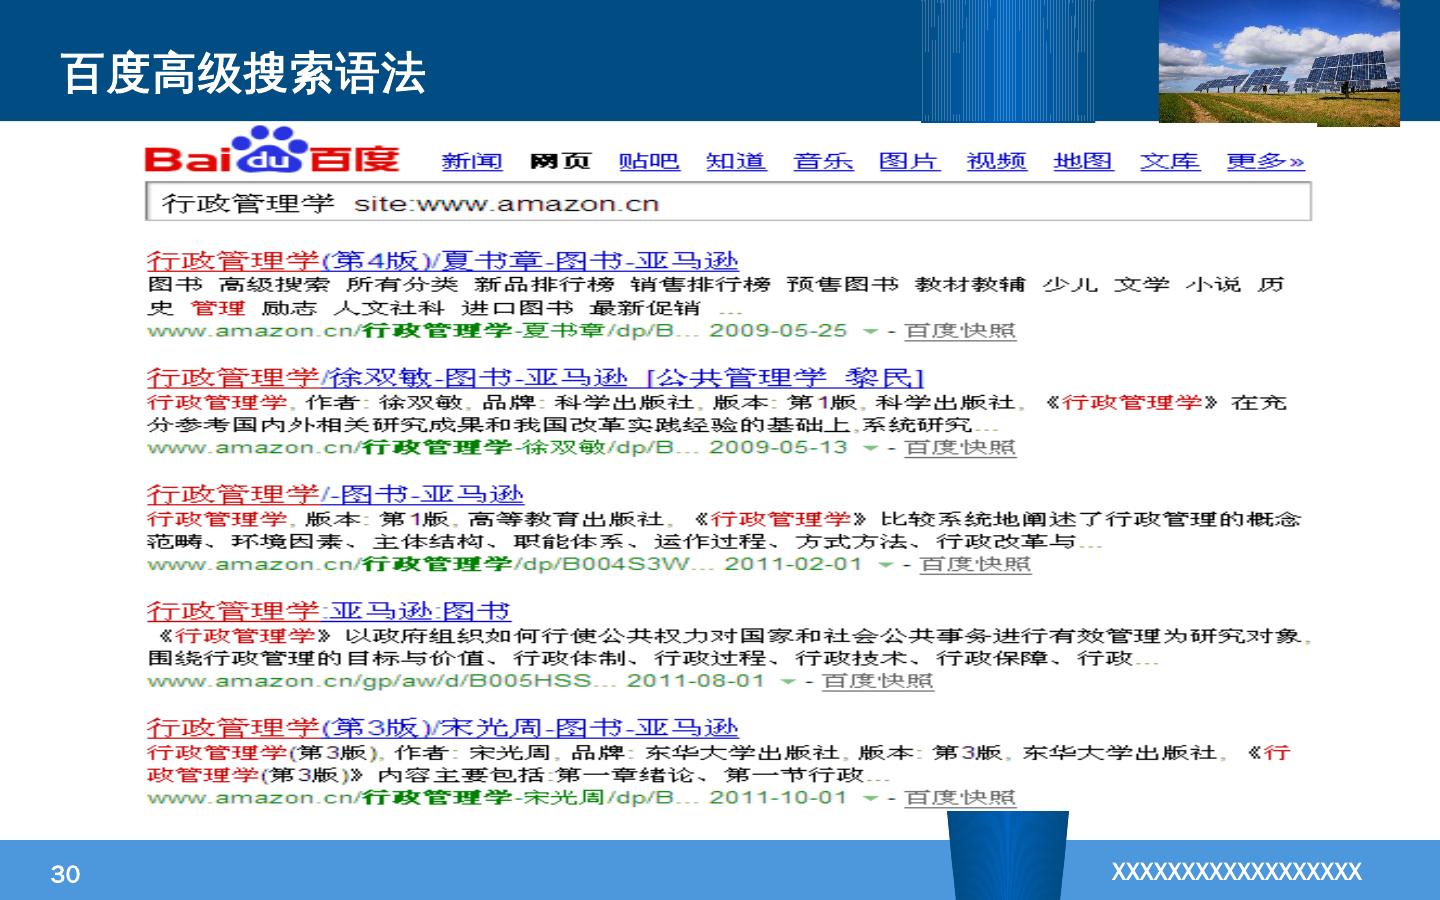The width and height of the screenshot is (1440, 900).
Task: Open the 行政管理学(第3版)/宋光周 result title
Action: click(x=442, y=728)
